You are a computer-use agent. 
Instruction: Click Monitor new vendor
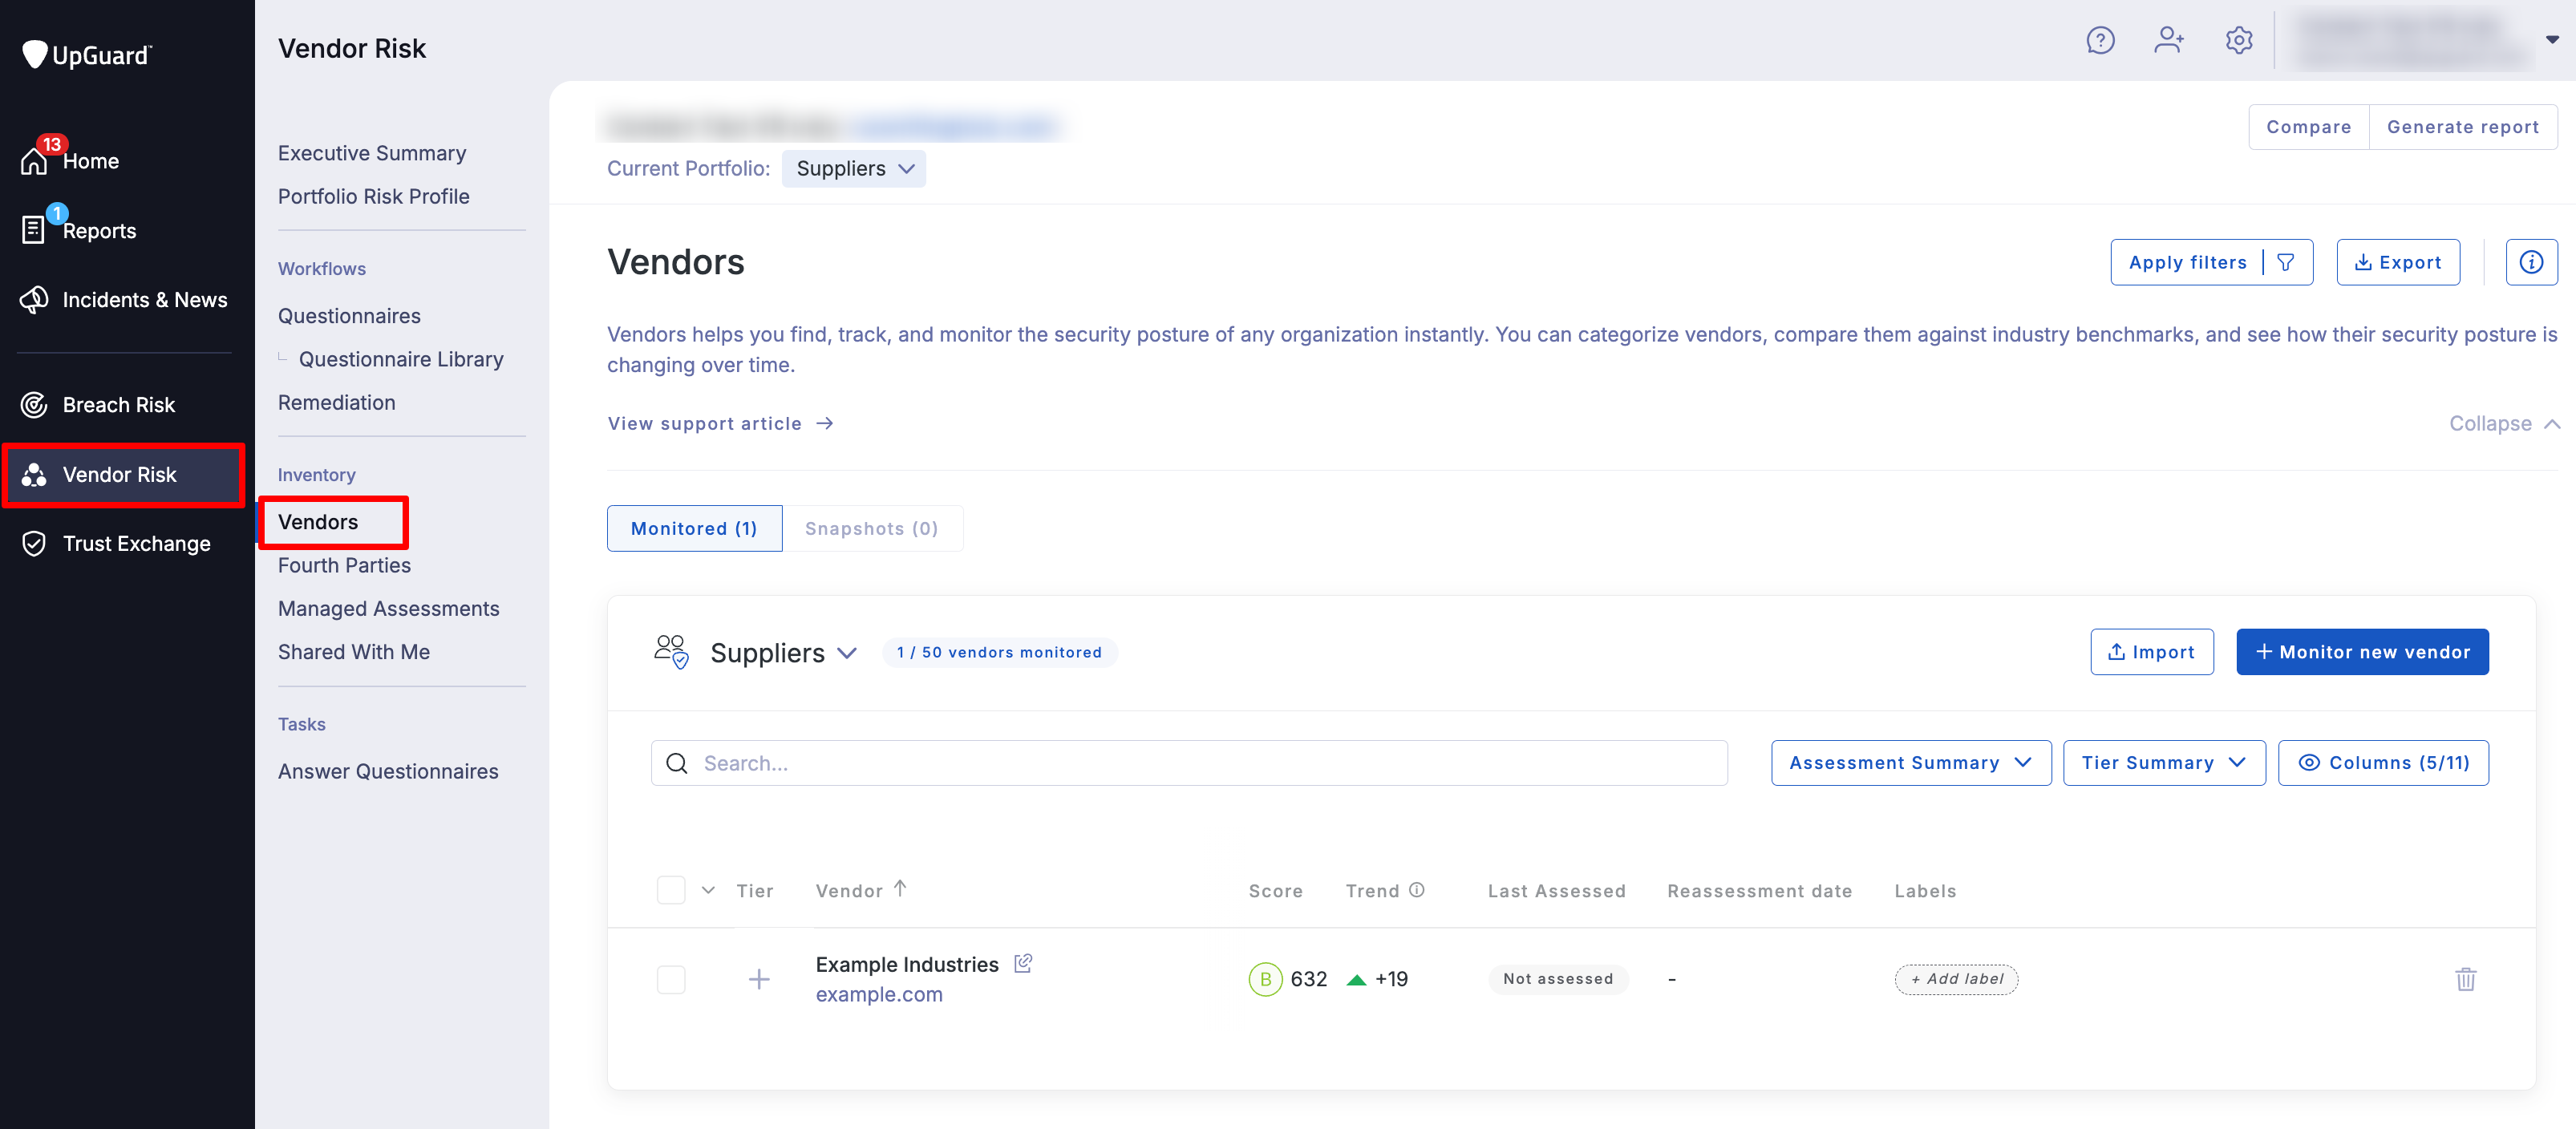2361,651
